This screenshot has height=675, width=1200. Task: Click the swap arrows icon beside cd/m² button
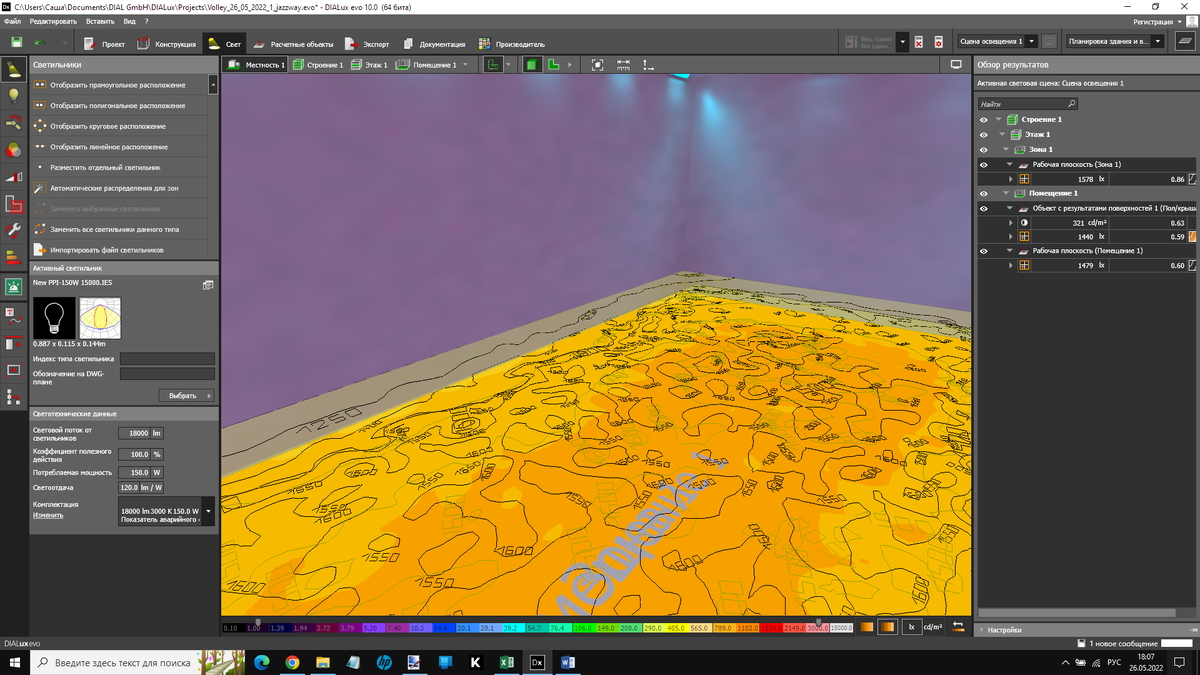click(x=958, y=627)
